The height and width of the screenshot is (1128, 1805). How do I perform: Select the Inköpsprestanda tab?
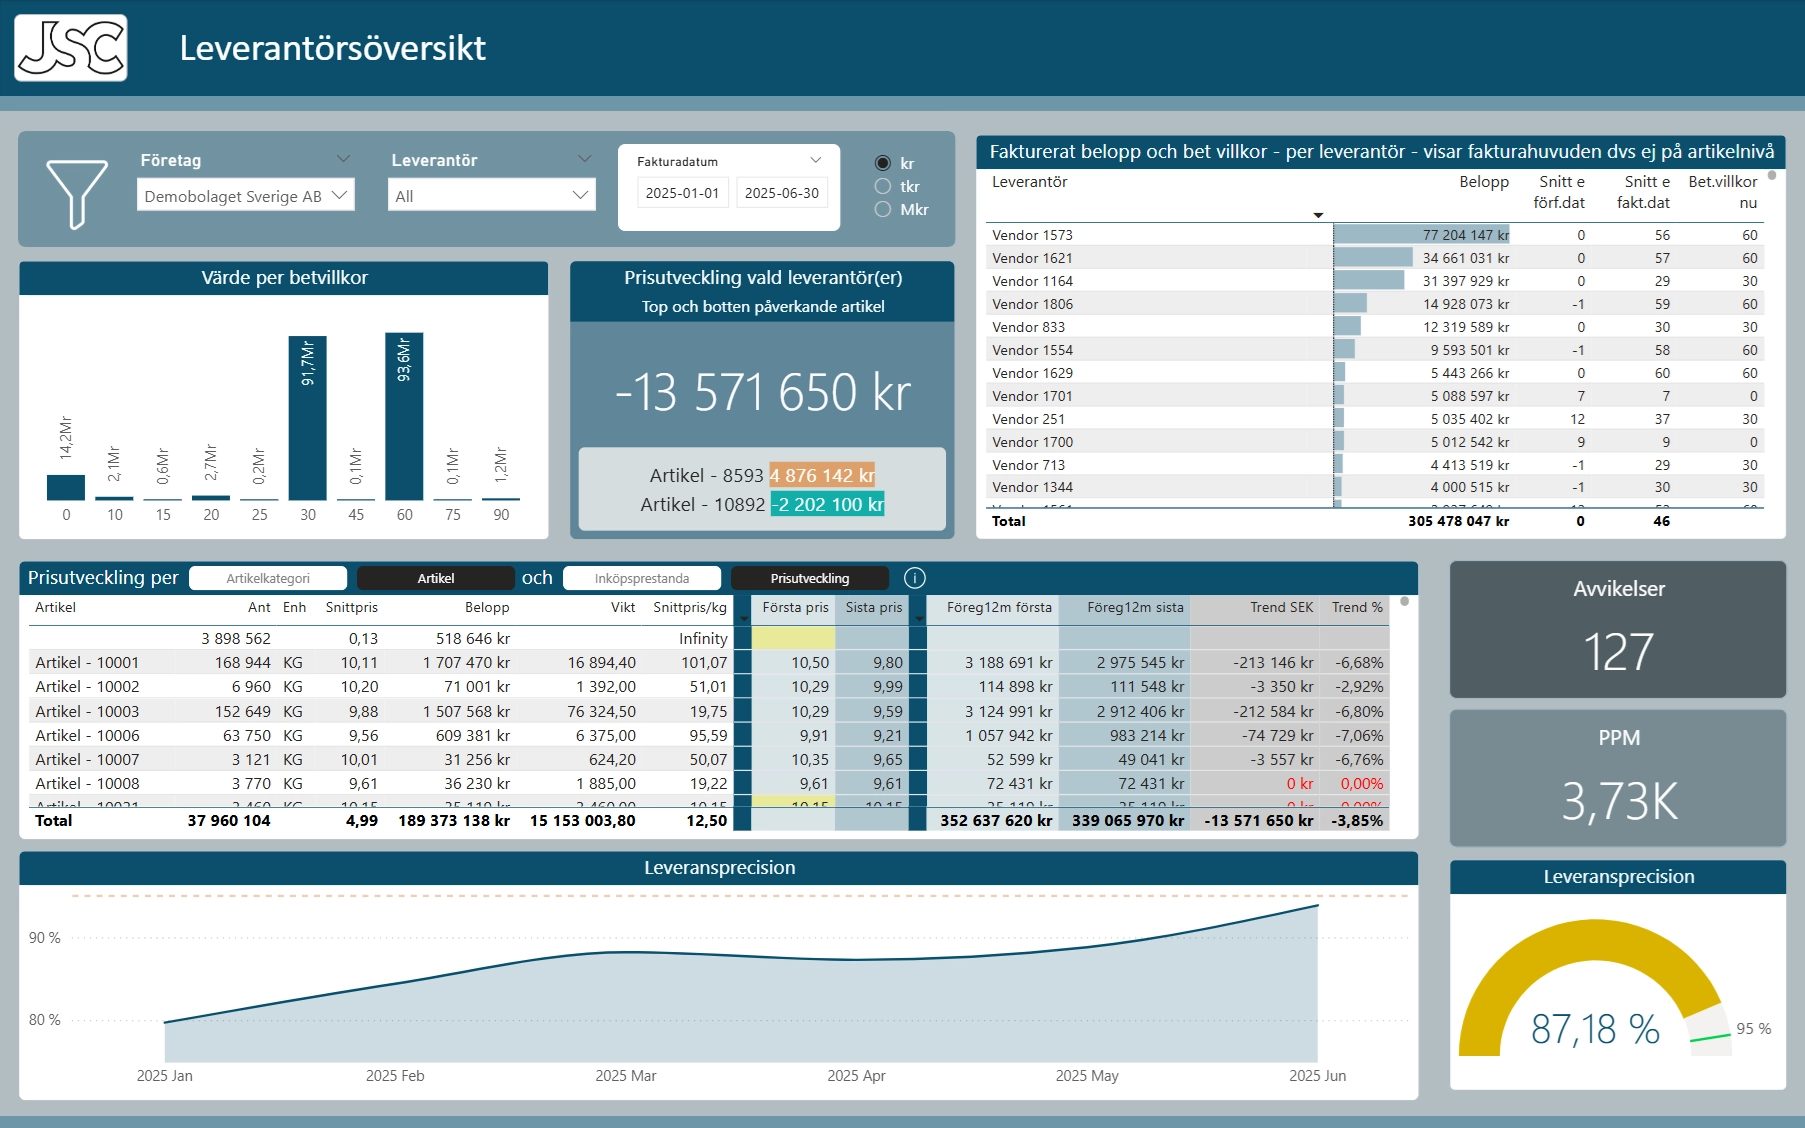click(x=641, y=578)
